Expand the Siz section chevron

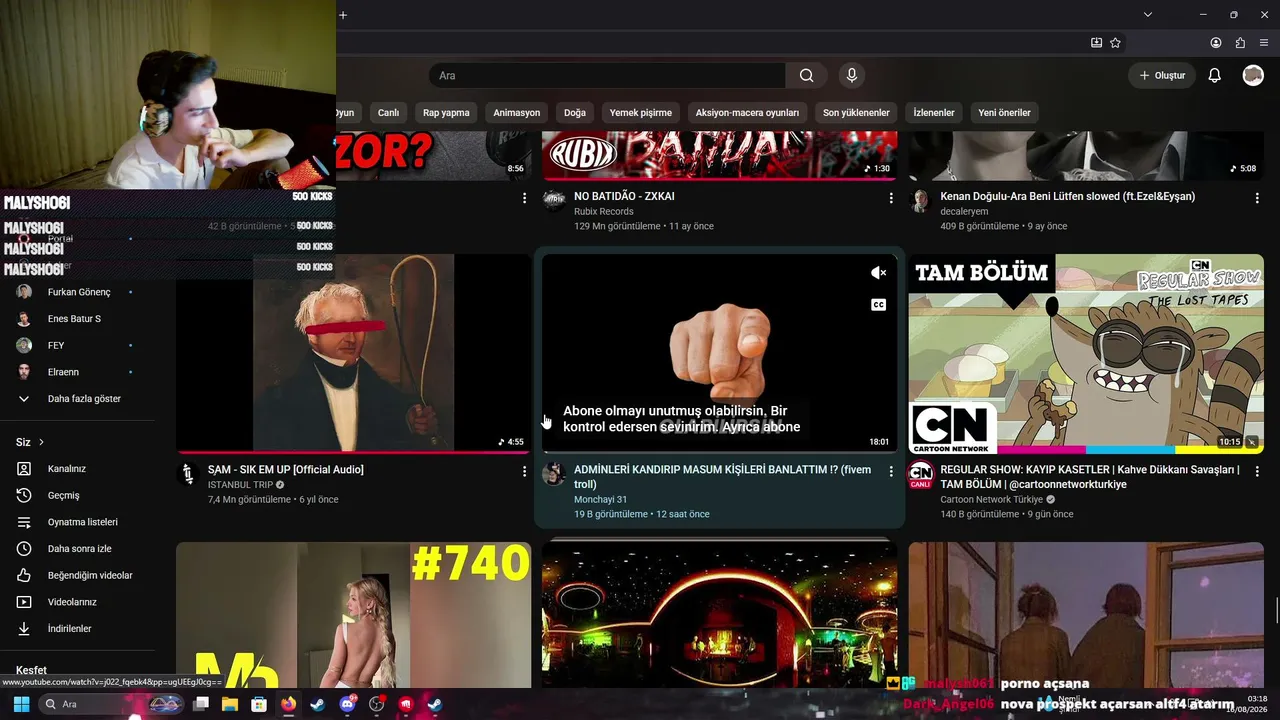41,442
